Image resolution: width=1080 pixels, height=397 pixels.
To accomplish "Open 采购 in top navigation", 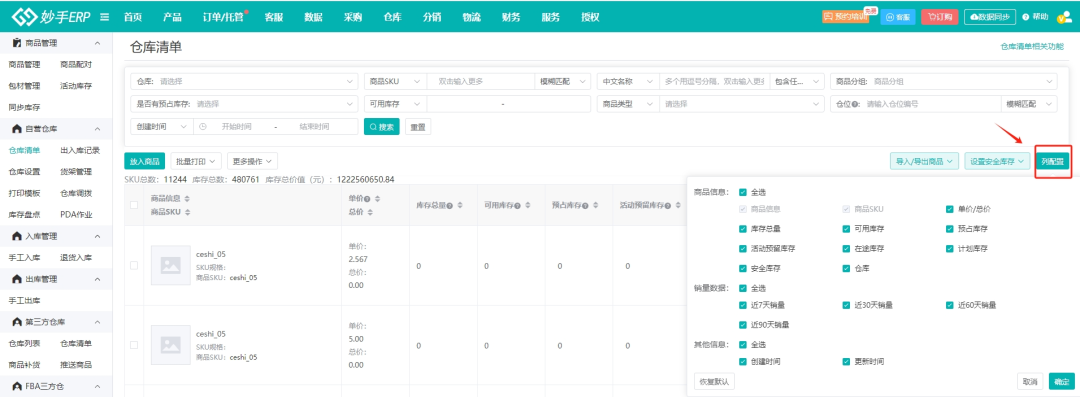I will pos(353,17).
